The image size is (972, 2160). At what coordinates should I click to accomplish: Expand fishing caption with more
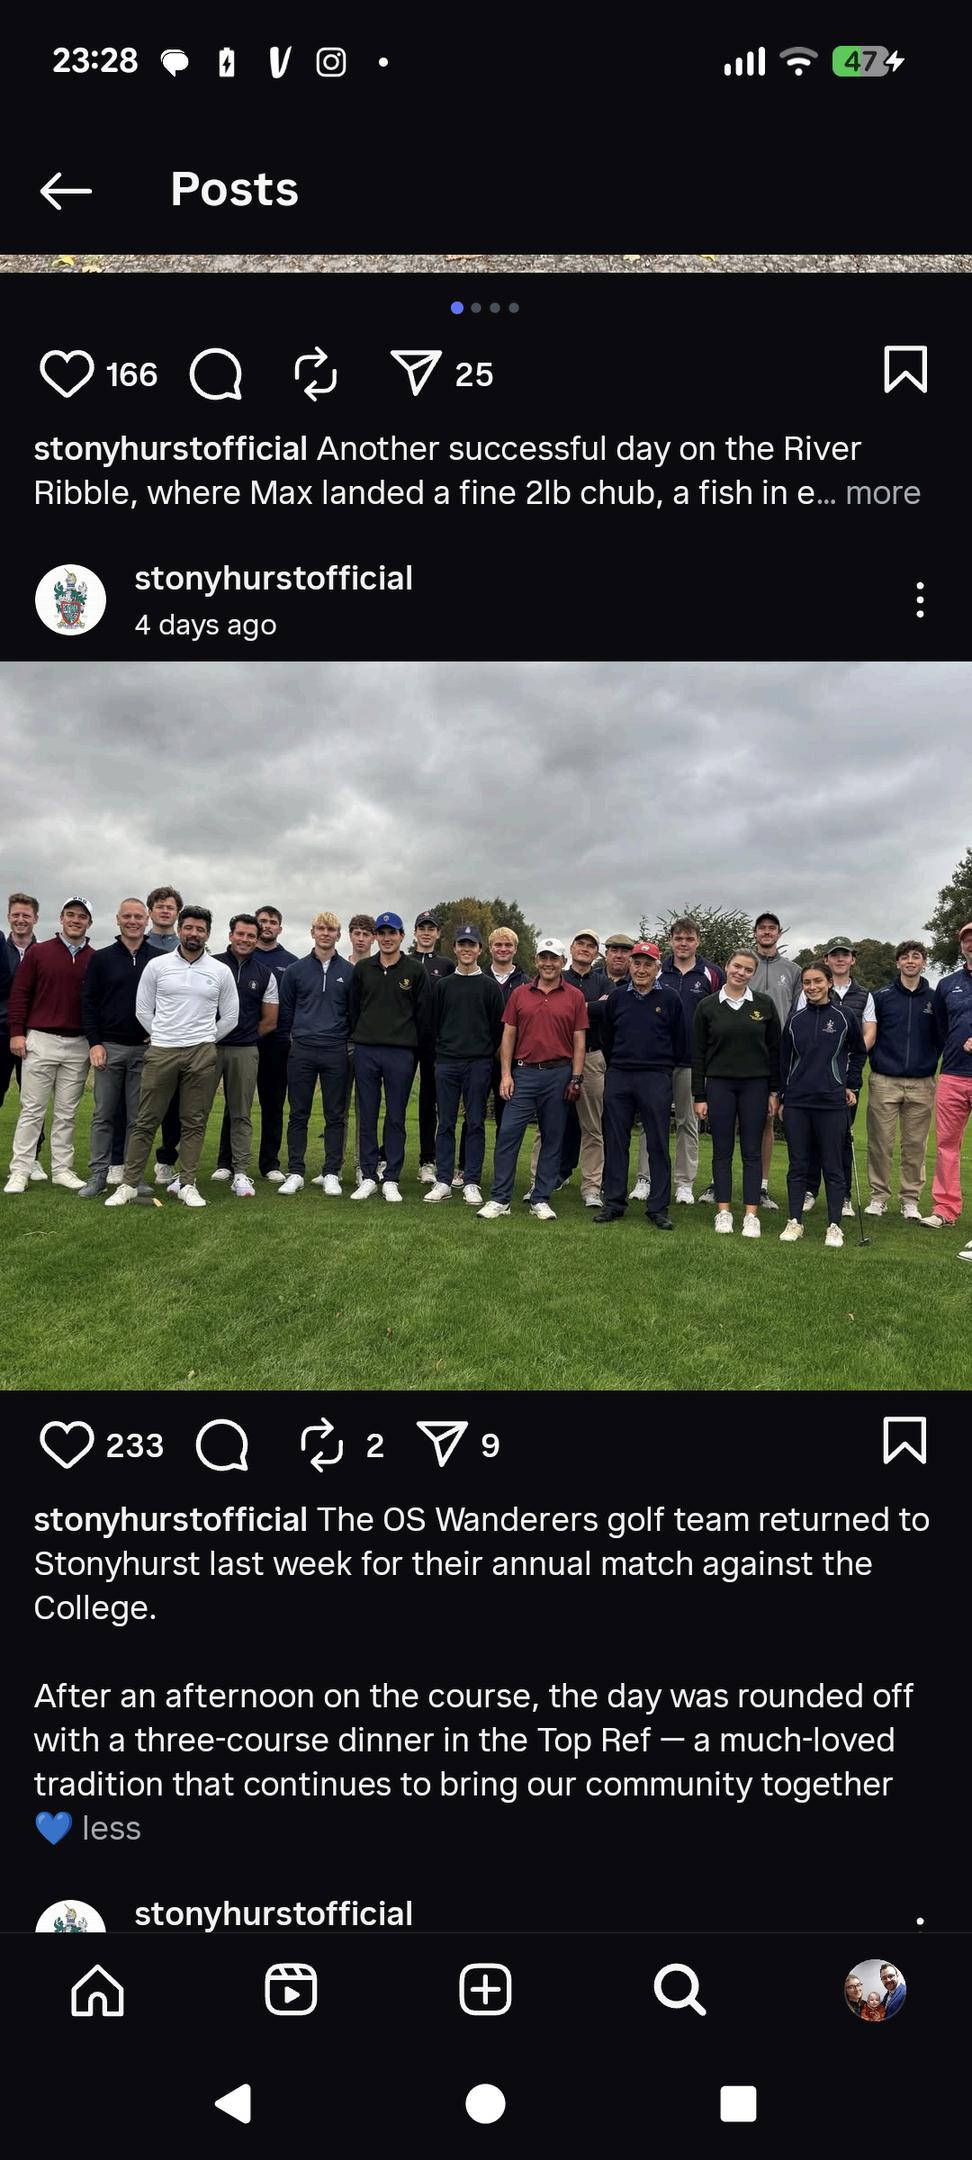883,493
